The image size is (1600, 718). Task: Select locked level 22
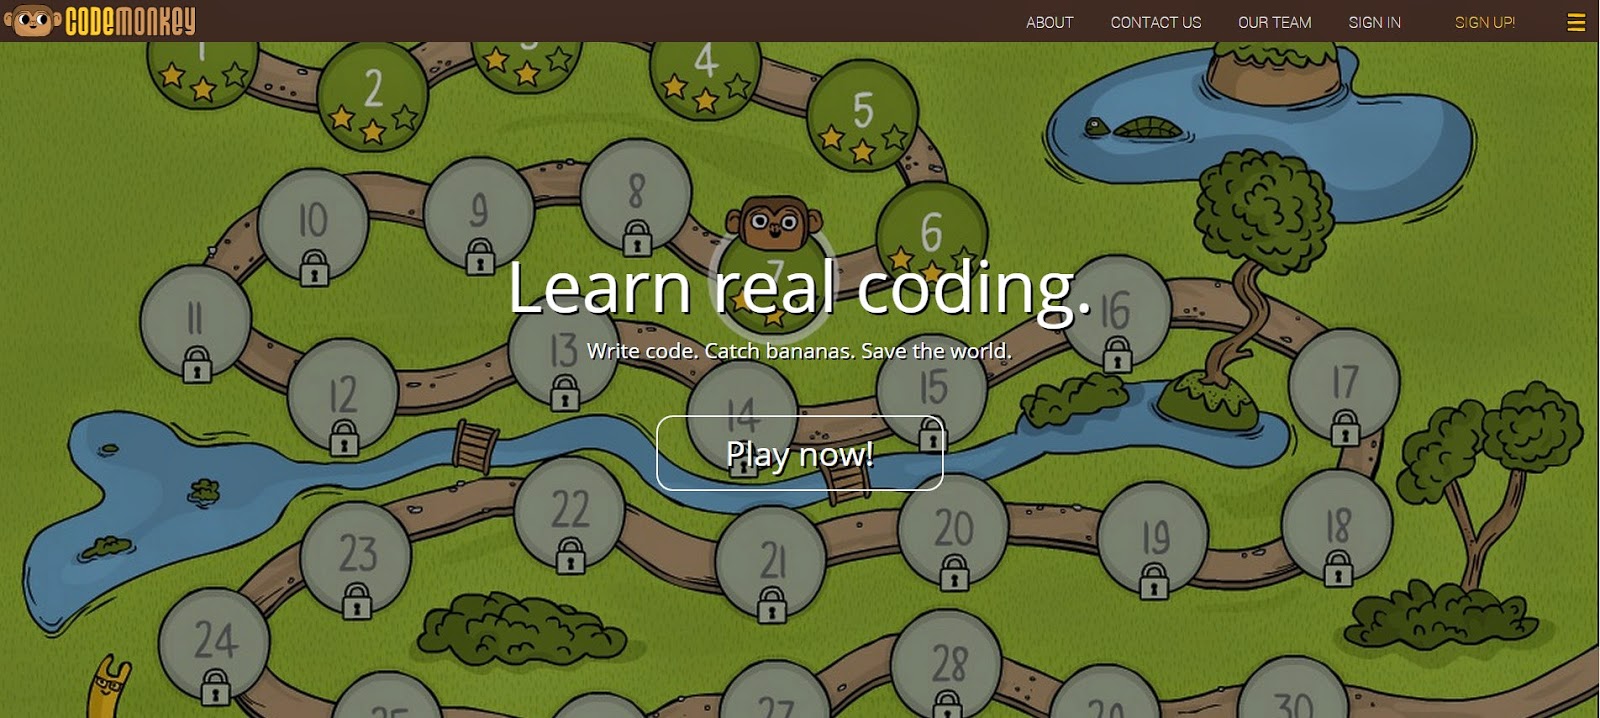tap(570, 514)
